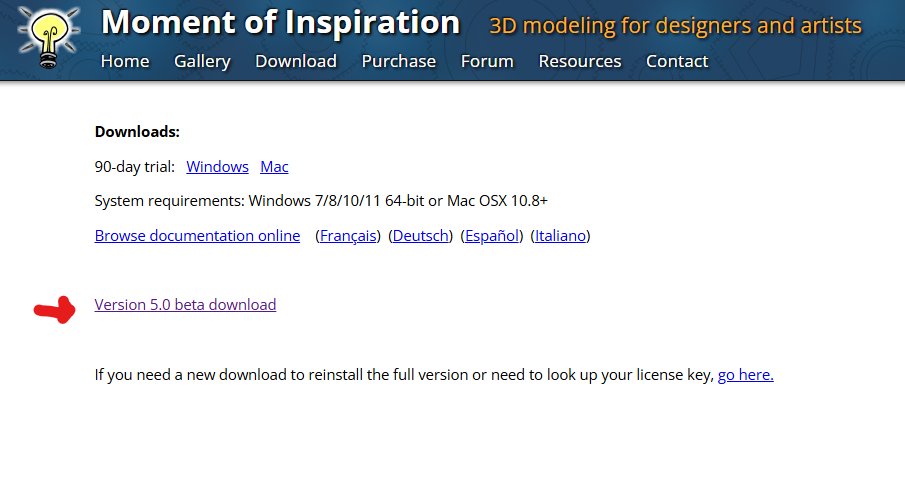The image size is (905, 488).
Task: Open the Download navigation item
Action: click(x=296, y=61)
